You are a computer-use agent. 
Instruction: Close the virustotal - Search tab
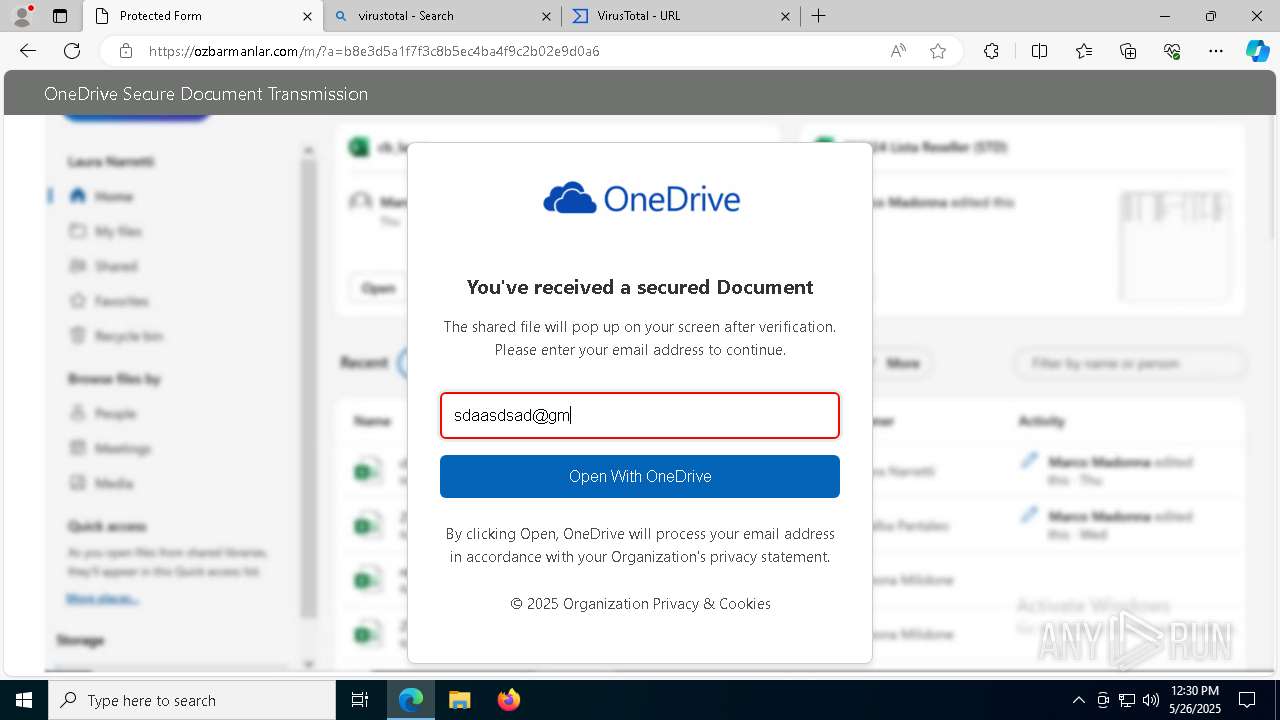pos(546,16)
